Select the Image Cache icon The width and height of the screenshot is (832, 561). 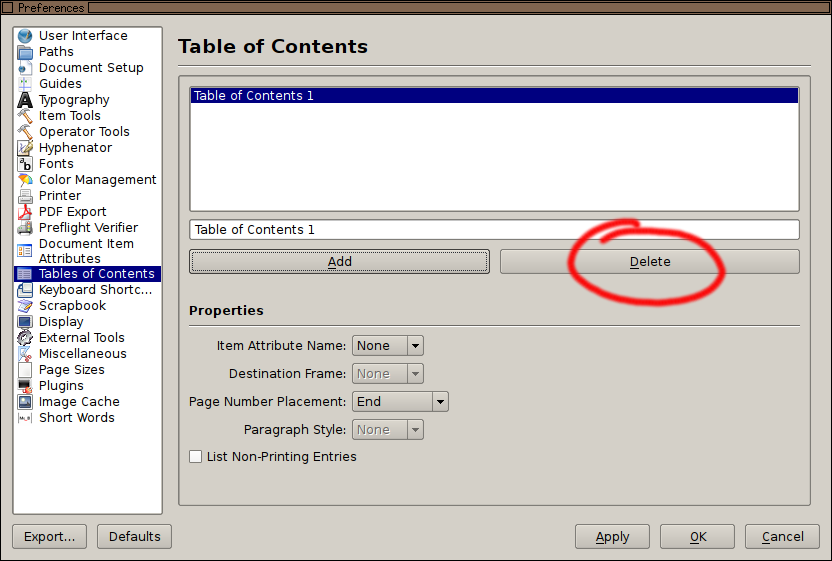click(25, 402)
